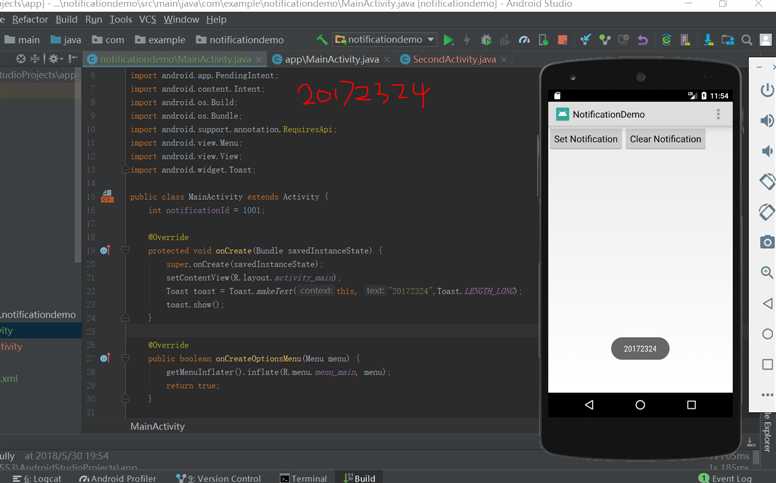
Task: Open the Event Log
Action: tap(726, 478)
